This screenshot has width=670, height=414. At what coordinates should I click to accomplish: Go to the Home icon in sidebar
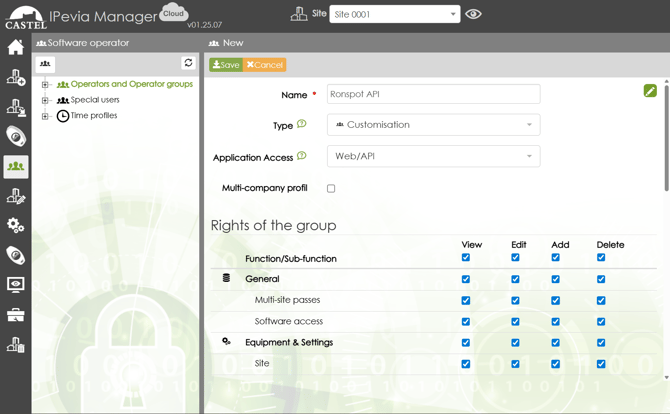[x=15, y=47]
